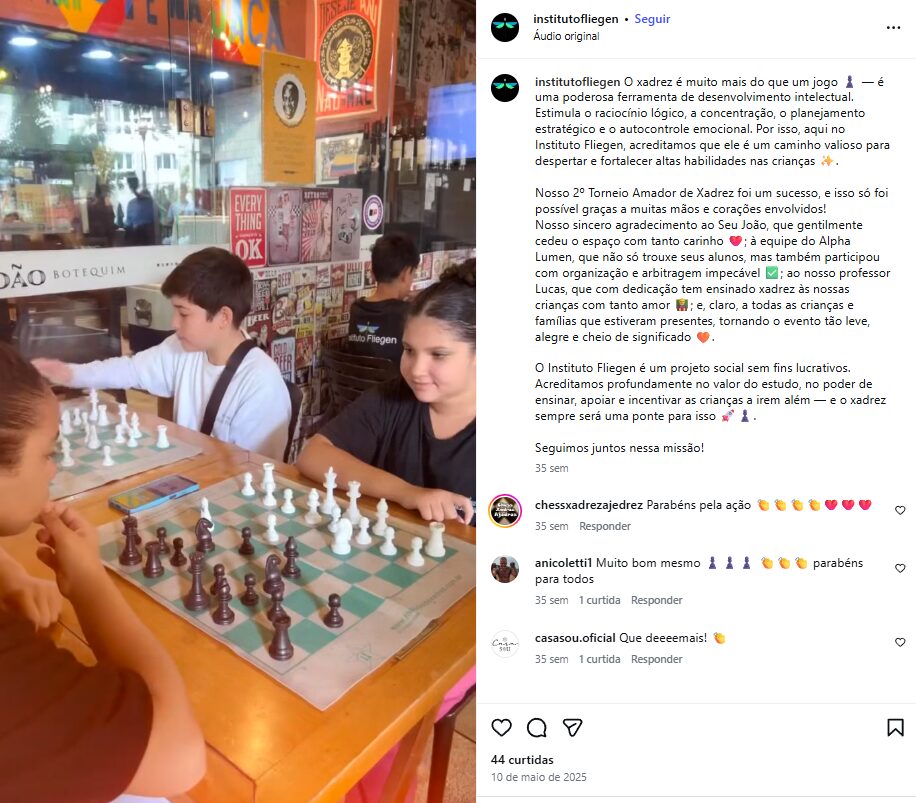Open anicoletti1 profile avatar

click(x=505, y=569)
